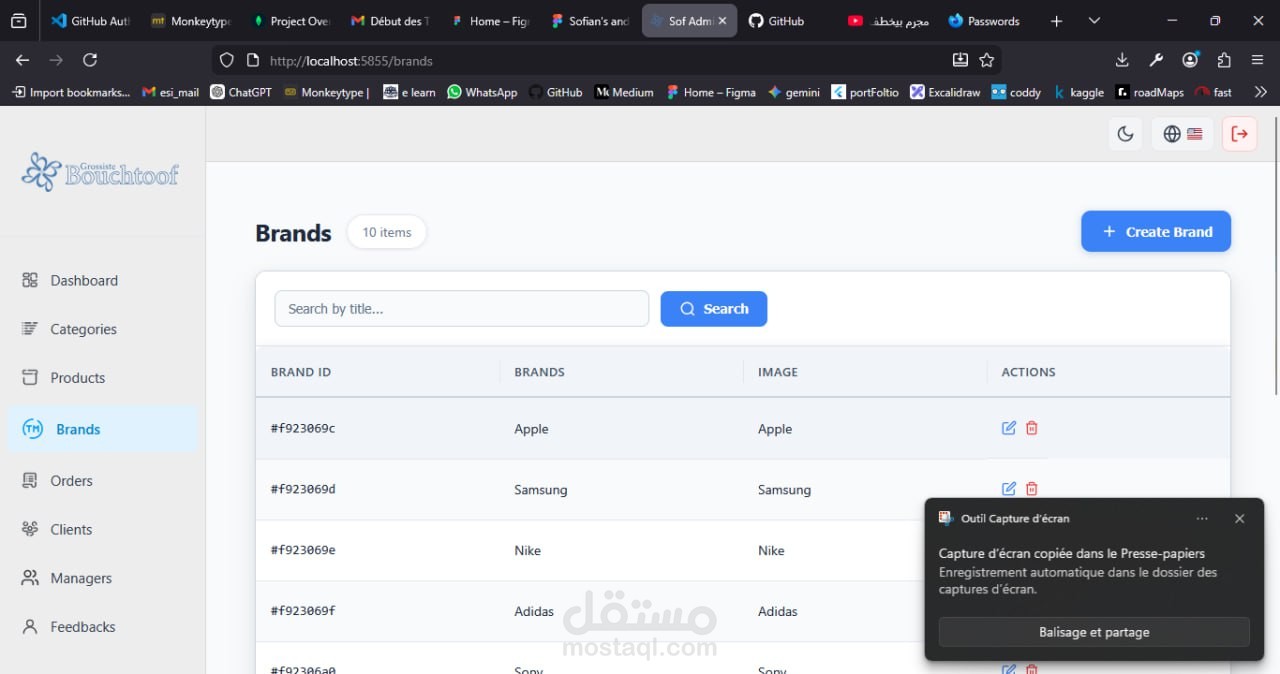Open Excalidraw bookmark
Screen dimensions: 1280x674
(945, 92)
